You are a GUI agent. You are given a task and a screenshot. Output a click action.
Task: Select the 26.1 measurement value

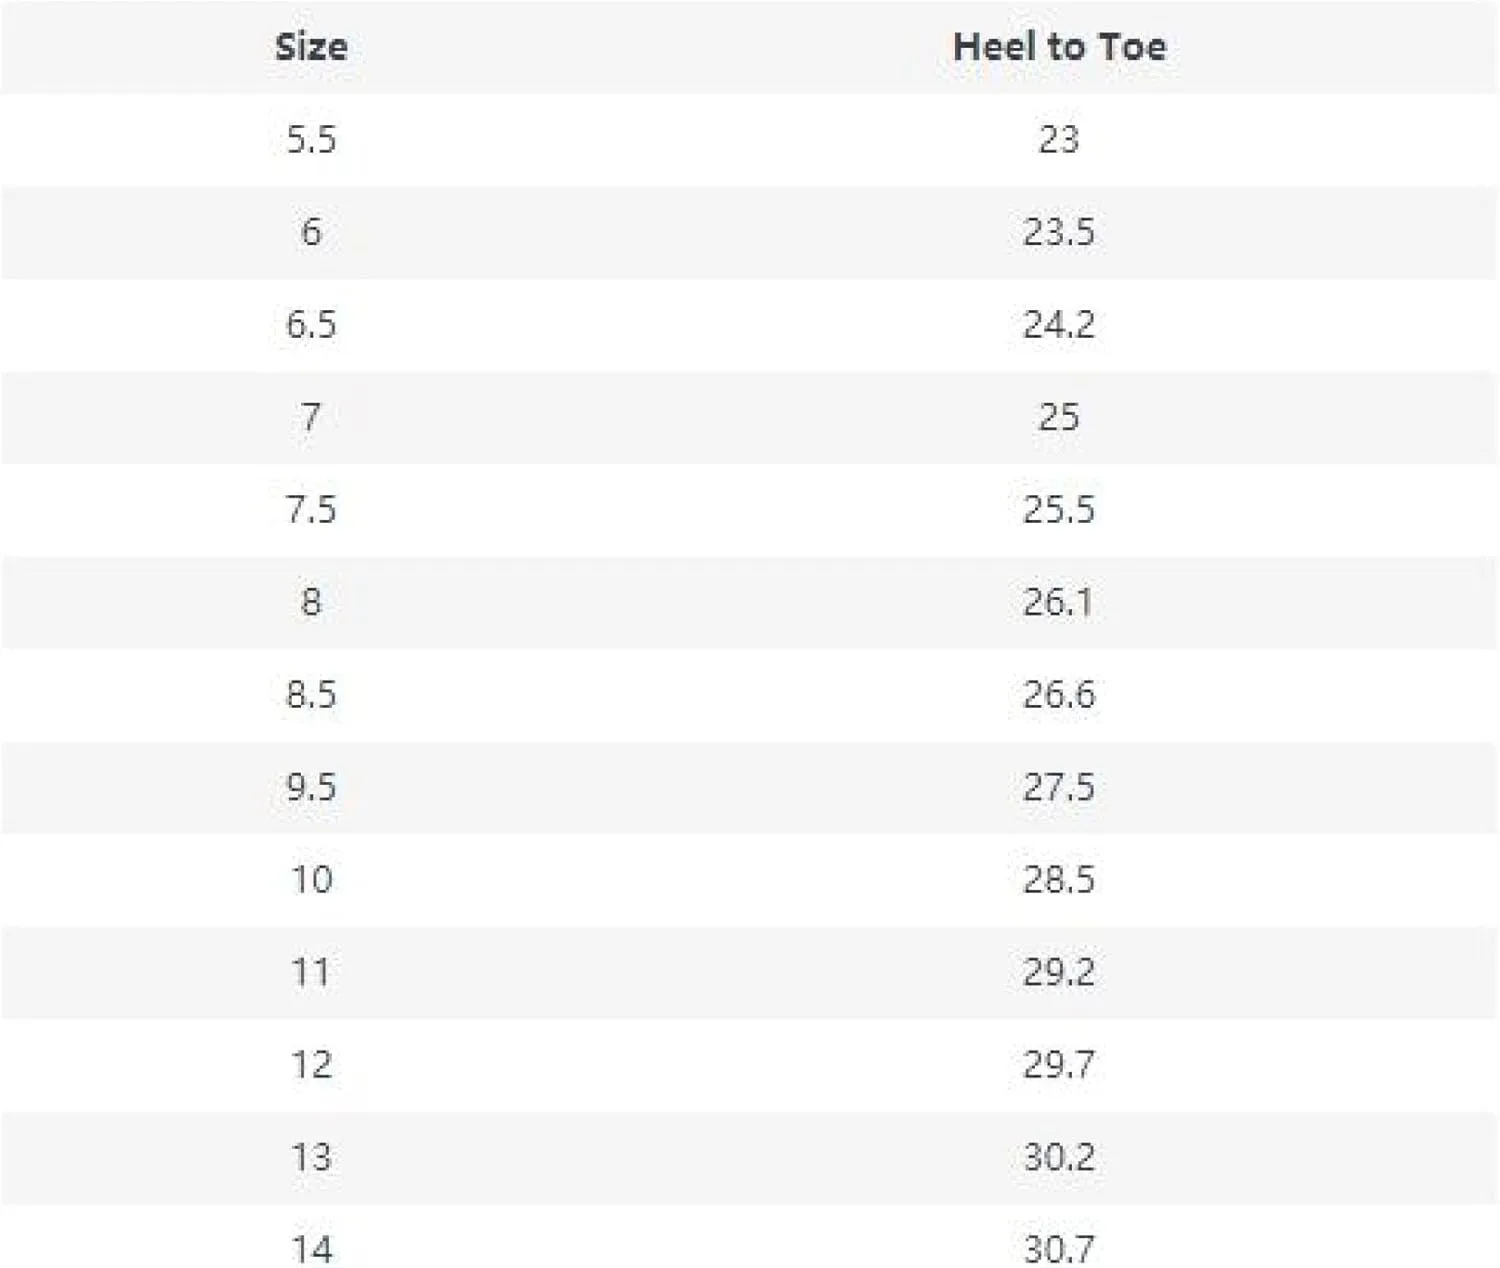pos(1058,602)
